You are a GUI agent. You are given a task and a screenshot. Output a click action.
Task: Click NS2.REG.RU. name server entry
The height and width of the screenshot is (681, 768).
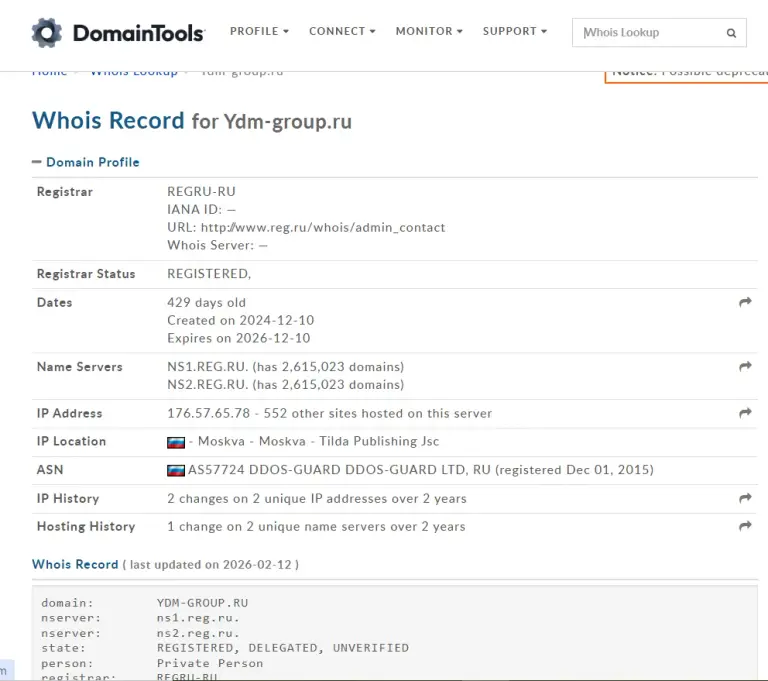tap(207, 385)
